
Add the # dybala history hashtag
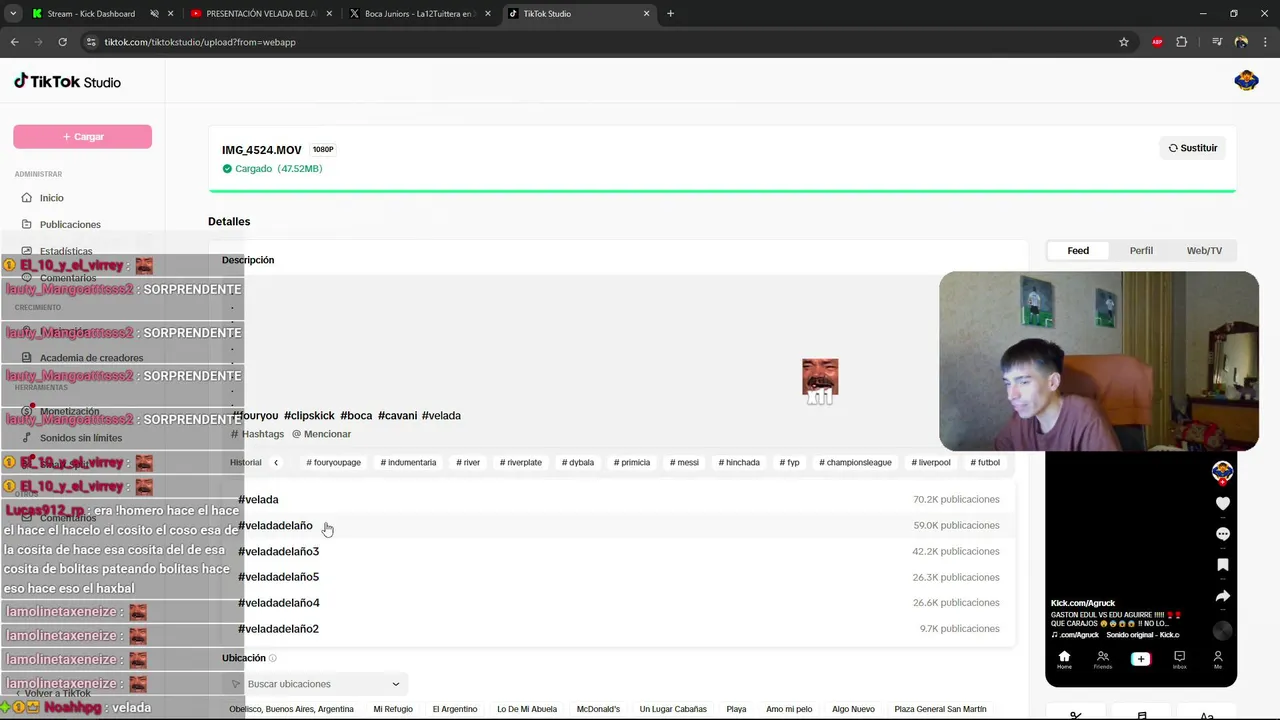coord(578,463)
